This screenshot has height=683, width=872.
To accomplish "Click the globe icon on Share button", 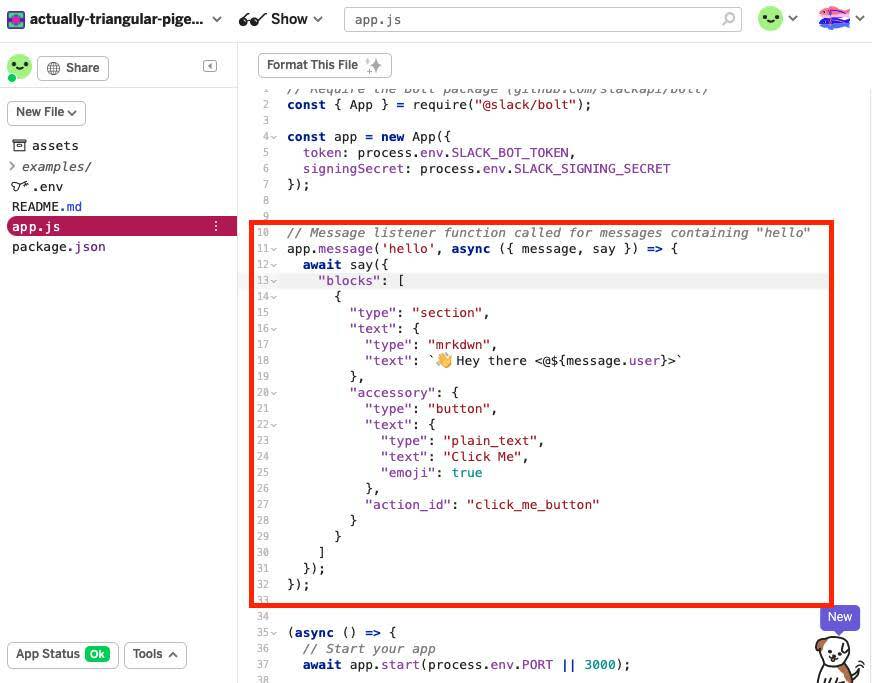I will [x=55, y=67].
